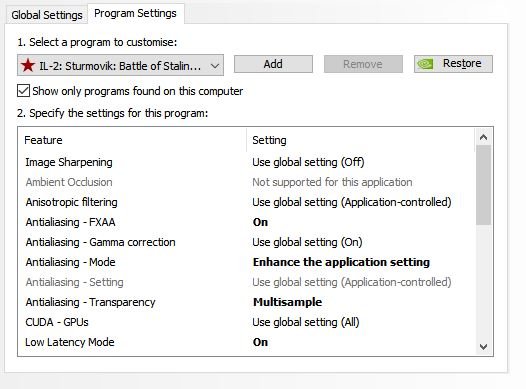The height and width of the screenshot is (389, 526).
Task: Open CUDA GPUs setting Use global setting (All)
Action: 306,322
